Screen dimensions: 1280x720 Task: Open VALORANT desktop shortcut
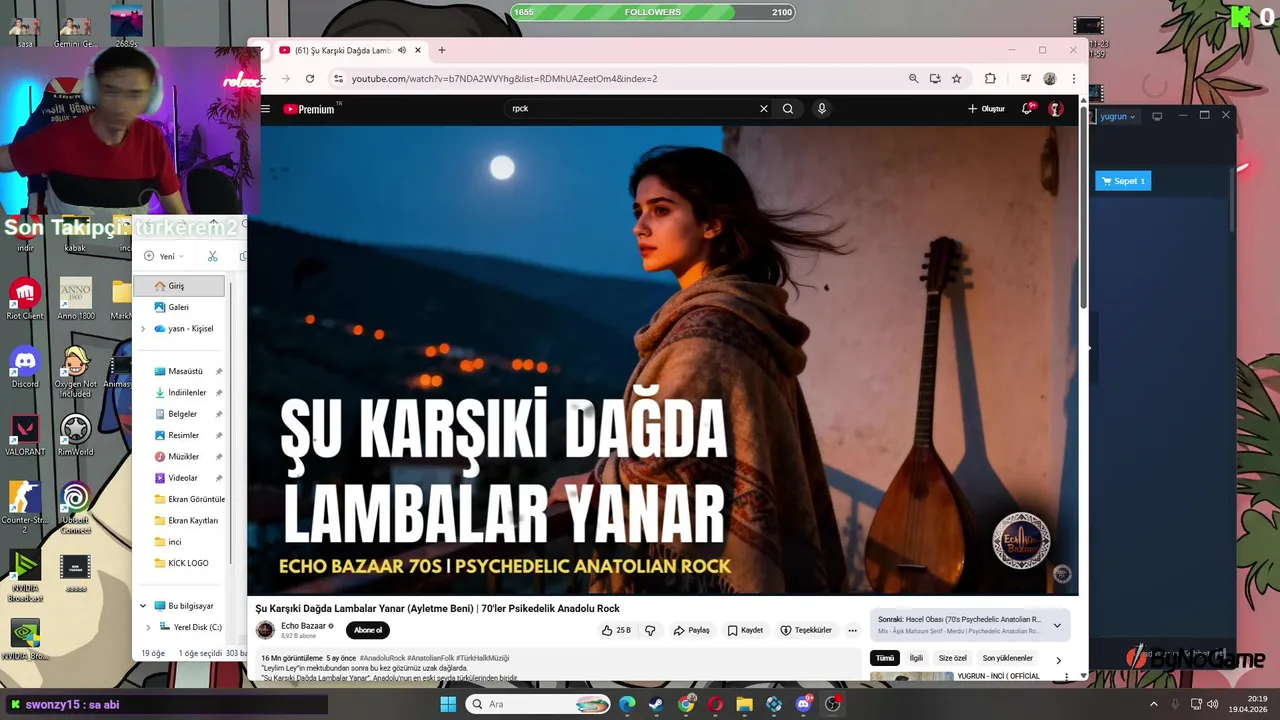(x=25, y=436)
